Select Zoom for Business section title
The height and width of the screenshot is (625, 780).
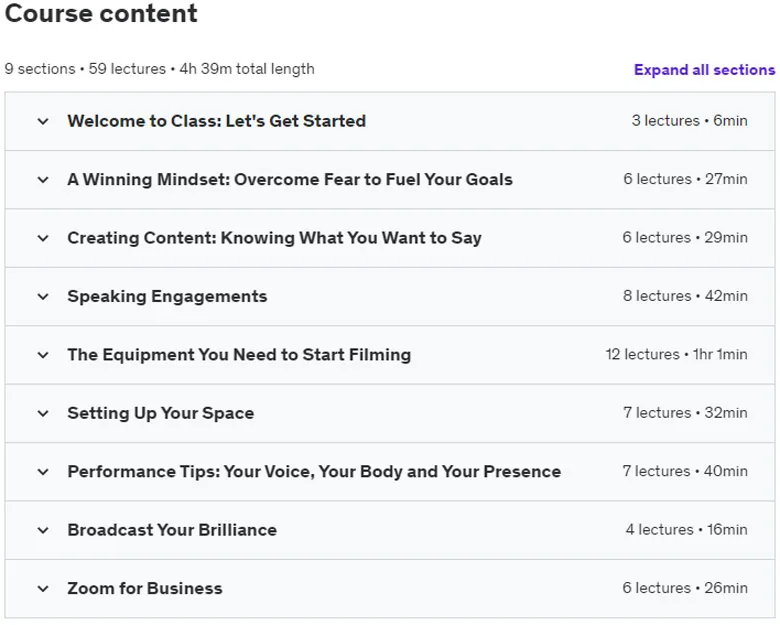(x=145, y=589)
